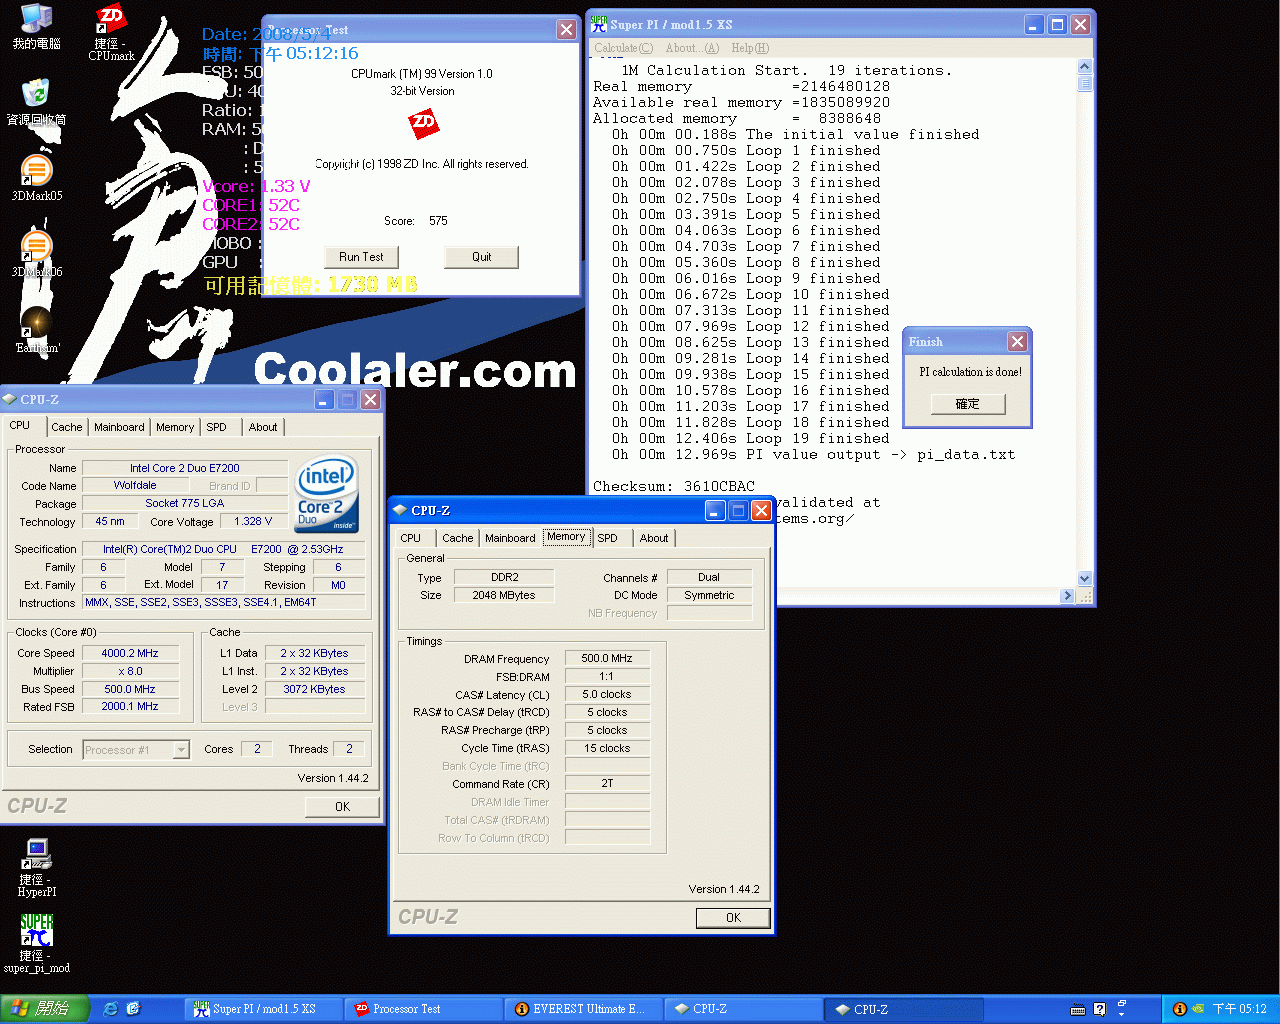Open the My Computer desktop icon
Viewport: 1280px width, 1024px height.
click(x=36, y=27)
